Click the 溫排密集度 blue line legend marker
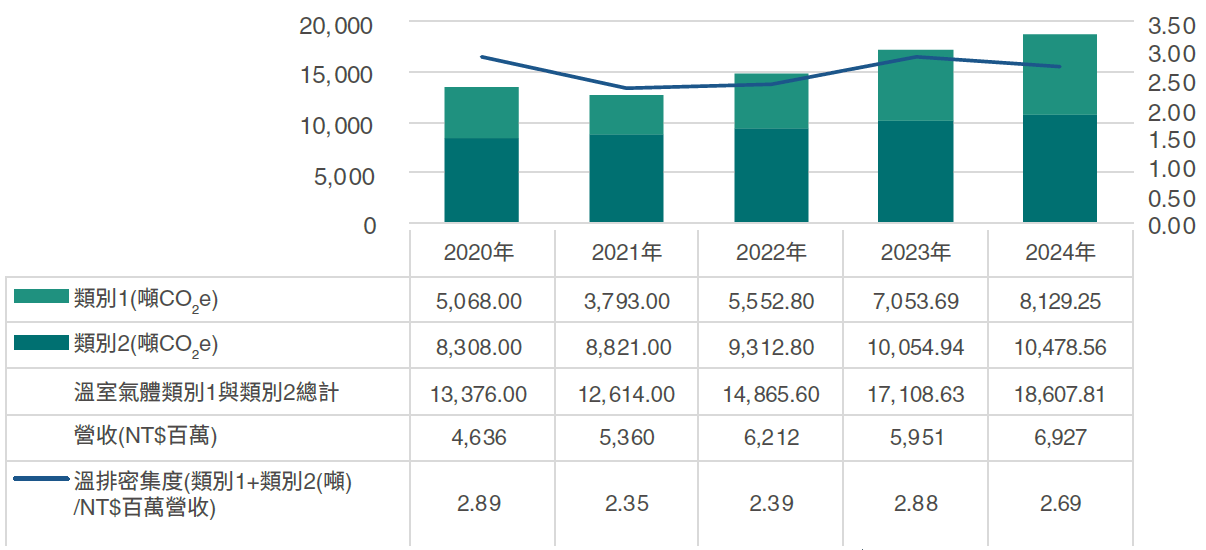This screenshot has height=550, width=1206. tap(42, 481)
